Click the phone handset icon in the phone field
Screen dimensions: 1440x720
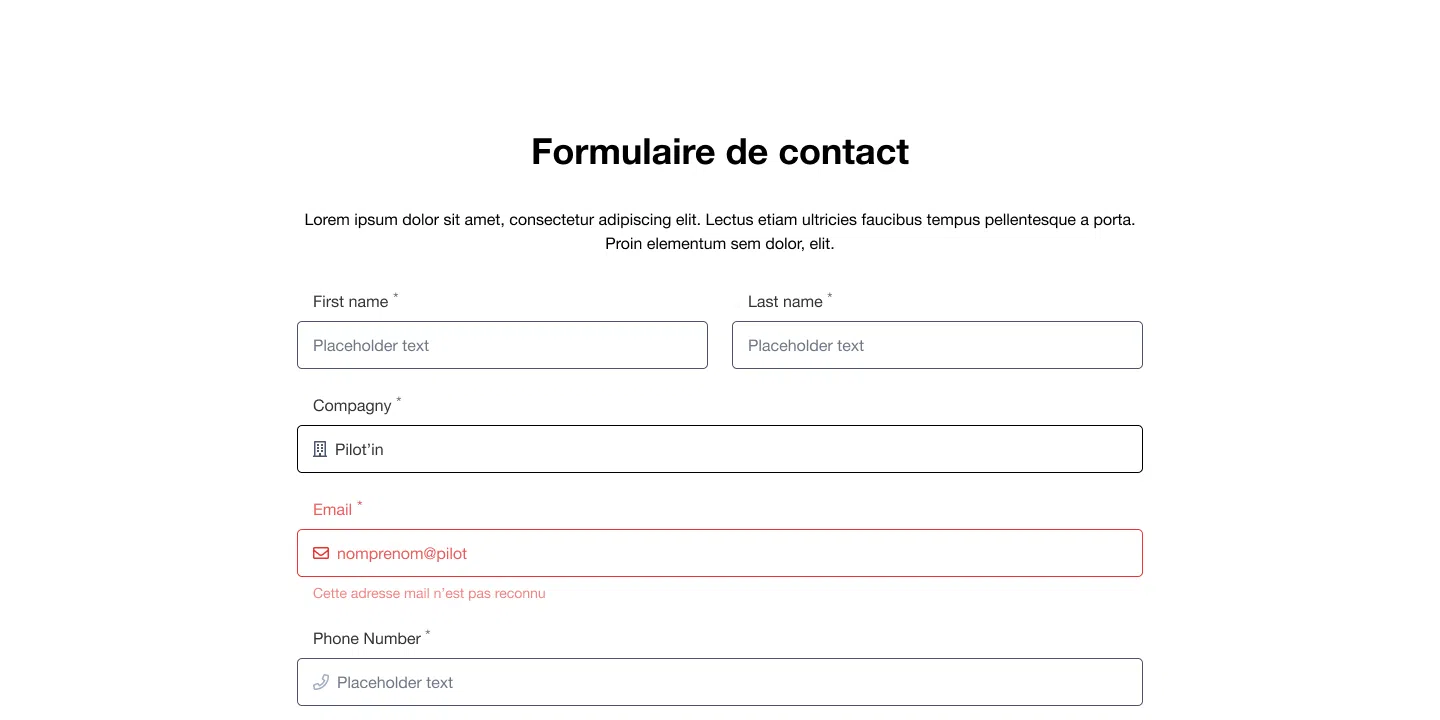[x=321, y=682]
